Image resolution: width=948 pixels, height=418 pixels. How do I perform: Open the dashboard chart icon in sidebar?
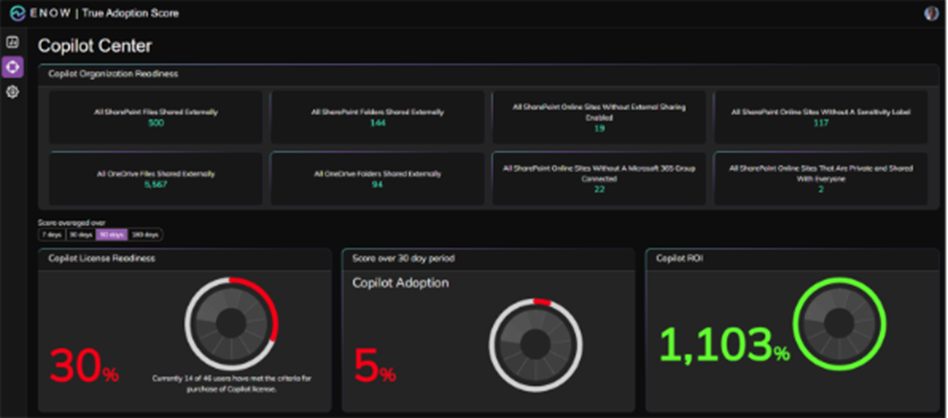(12, 43)
